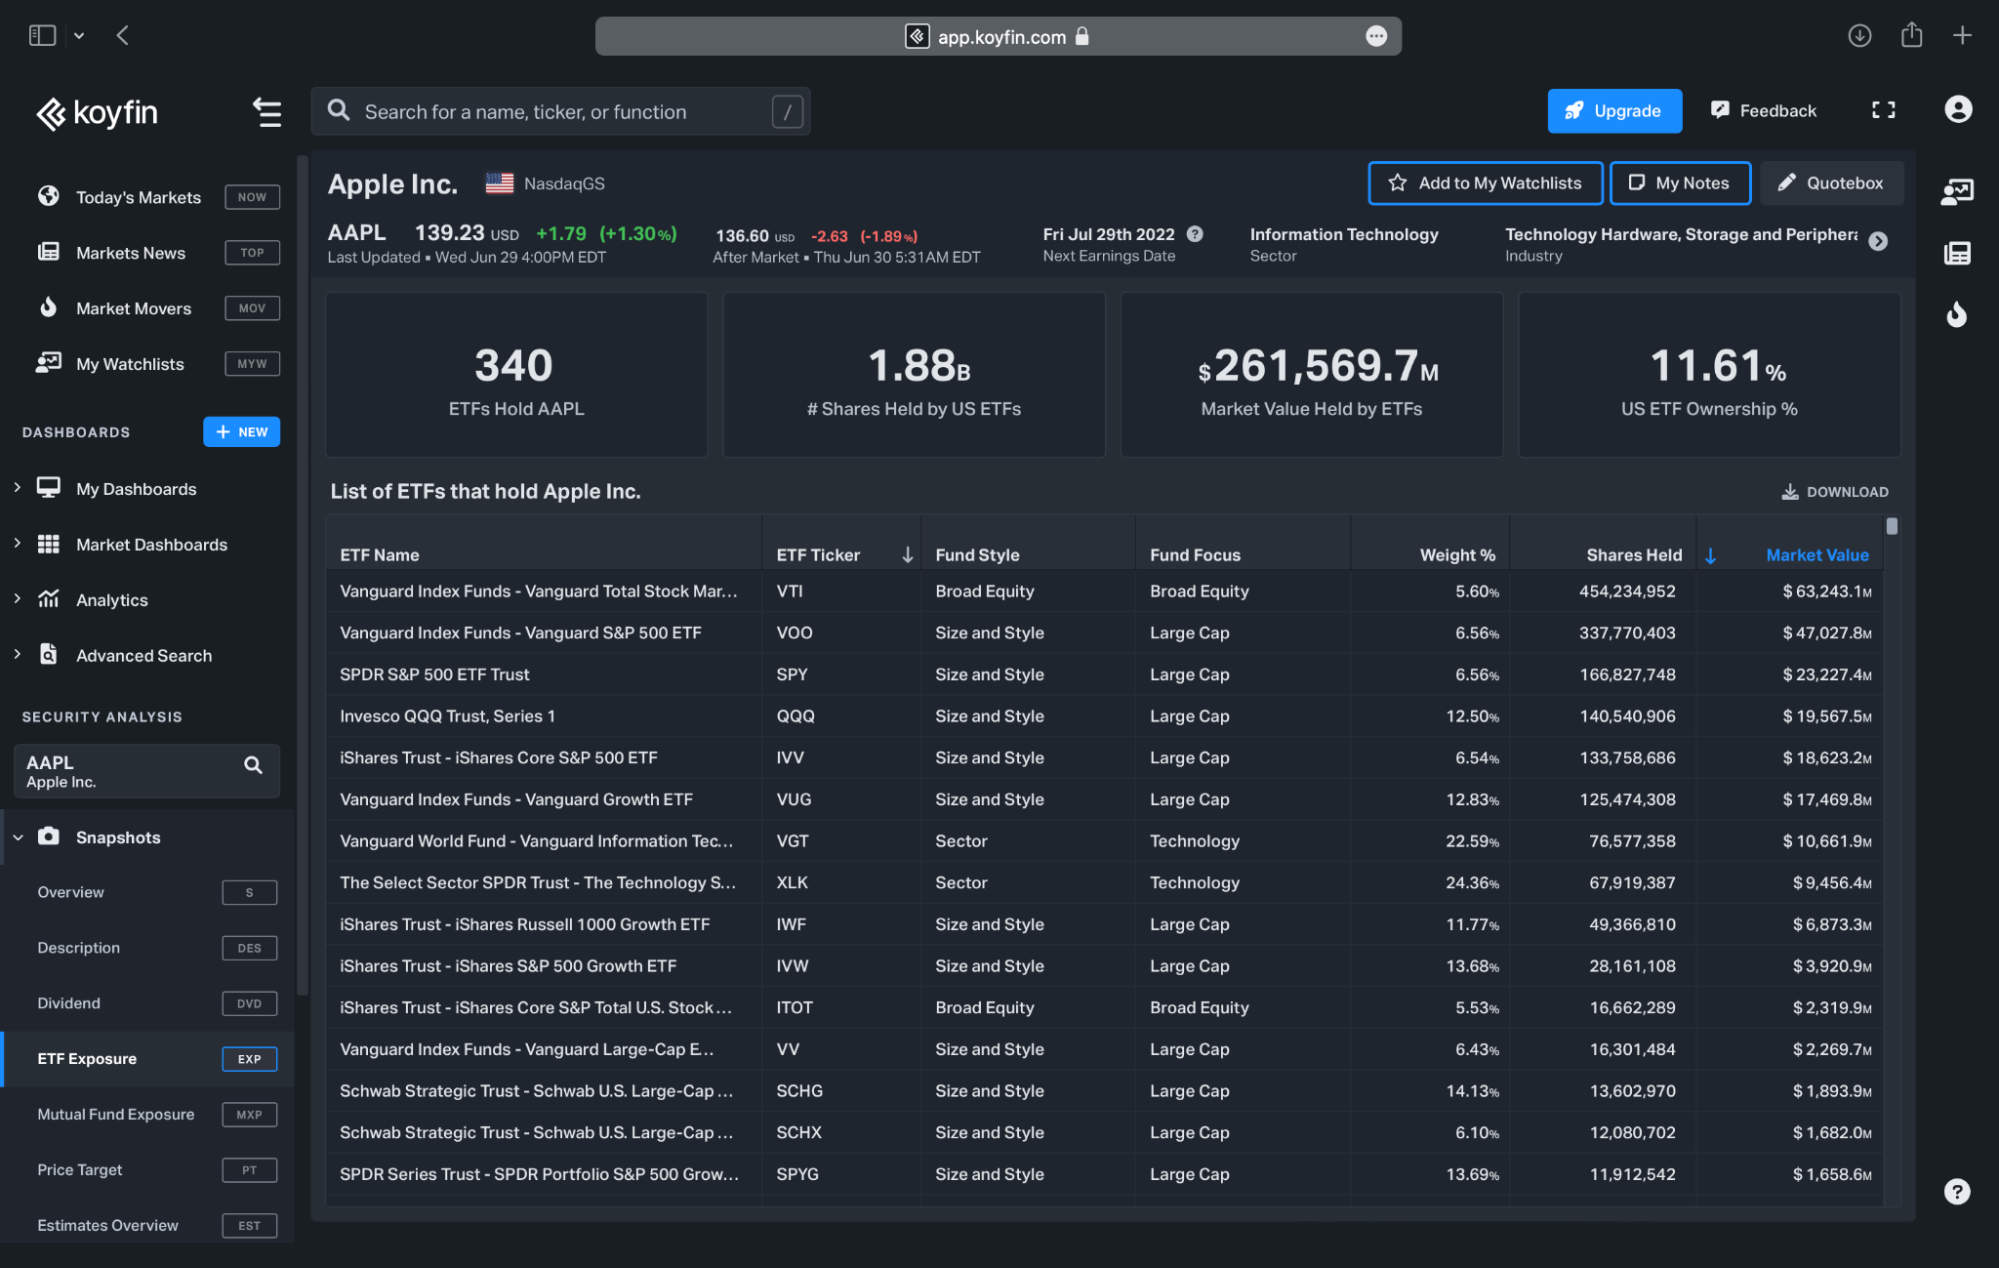Collapse the Snapshots section

point(18,837)
